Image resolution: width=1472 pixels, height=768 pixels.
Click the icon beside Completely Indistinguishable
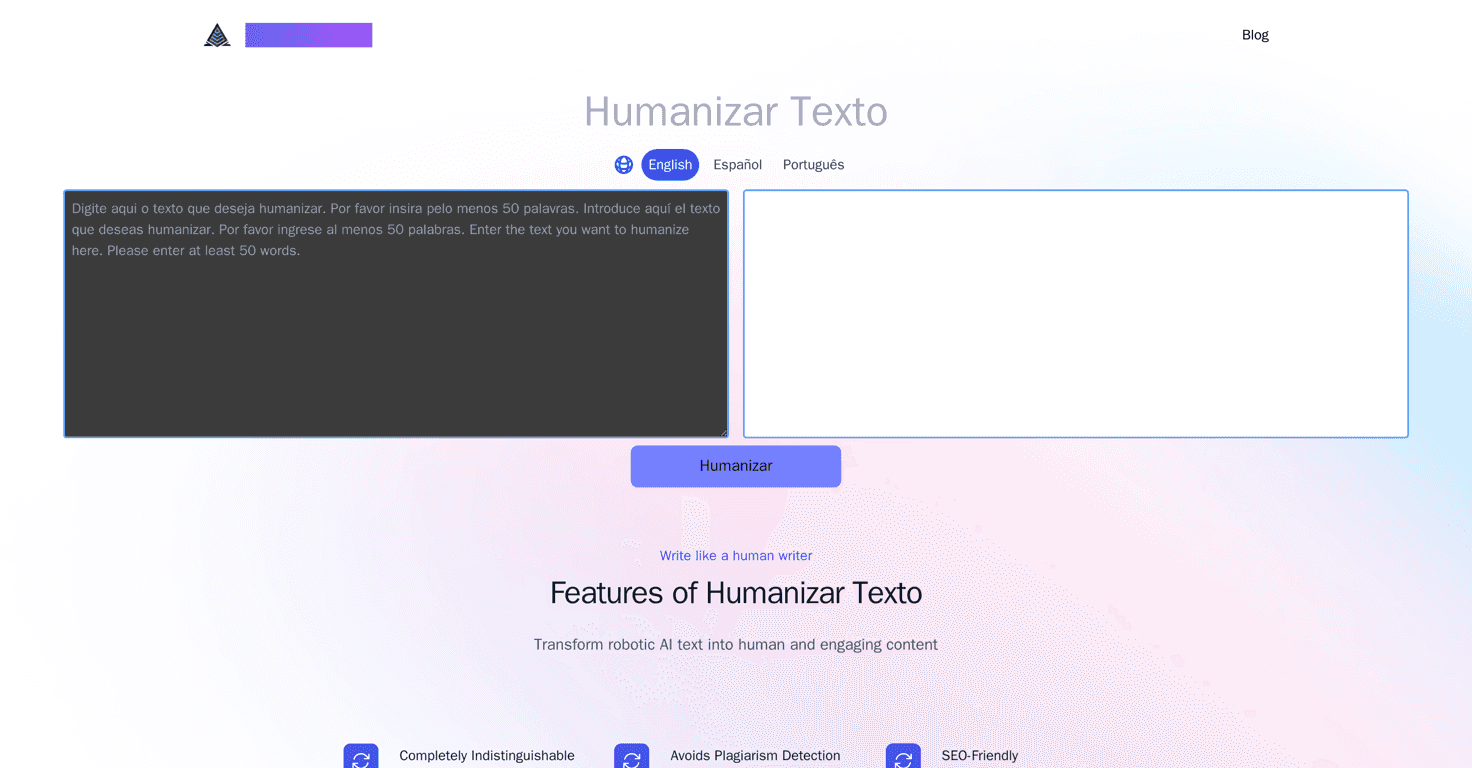[x=360, y=756]
